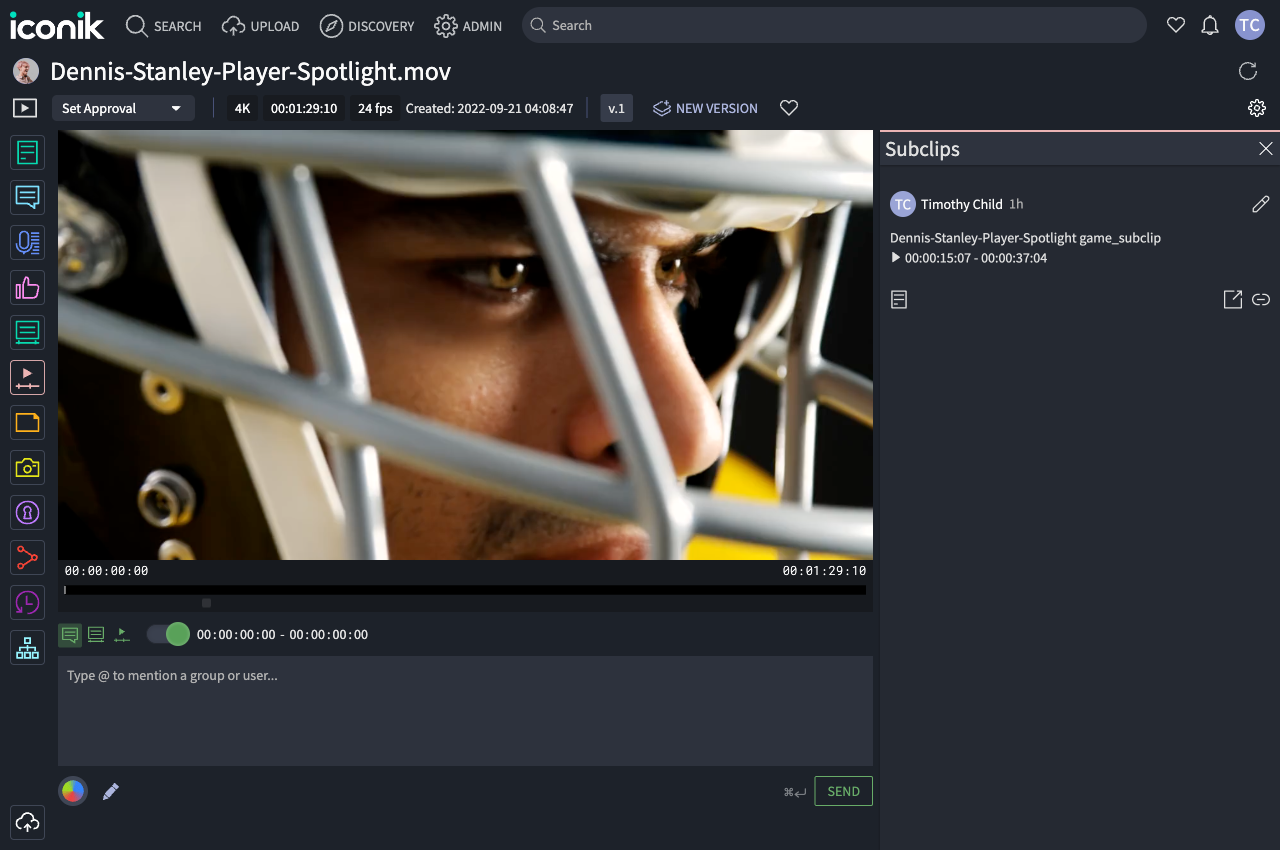Screen dimensions: 1280x850
Task: Open the v.1 version selector
Action: [x=616, y=107]
